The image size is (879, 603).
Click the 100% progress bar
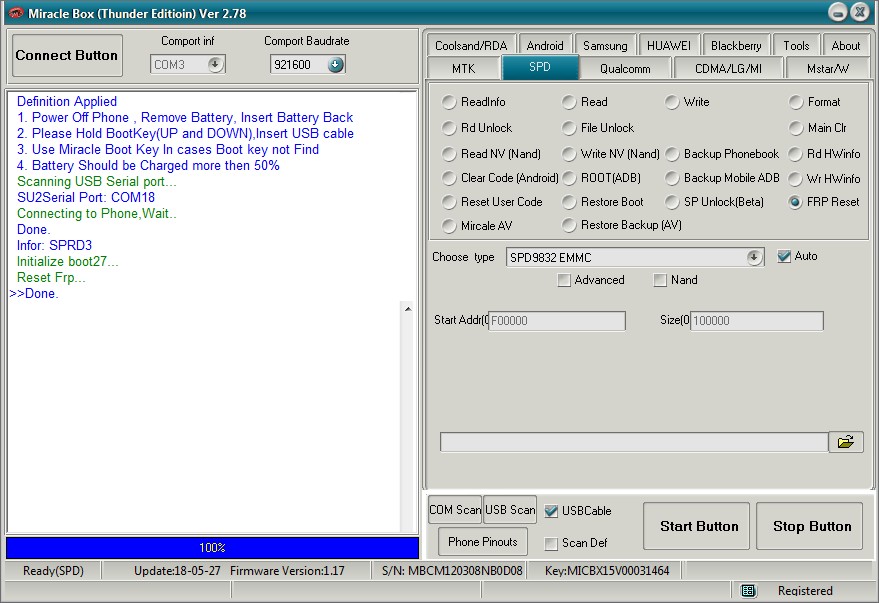coord(212,548)
